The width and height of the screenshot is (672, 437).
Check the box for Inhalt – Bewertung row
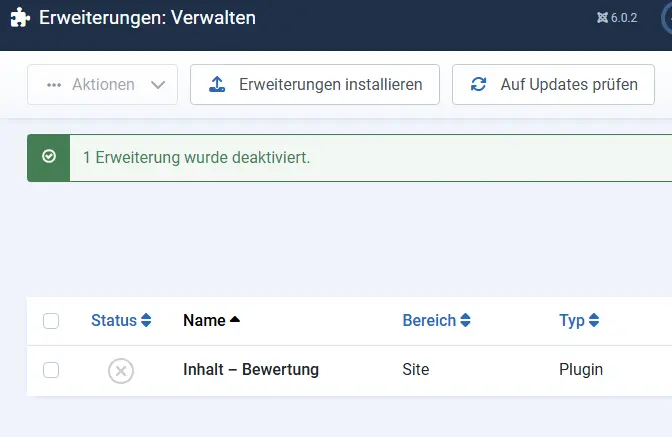51,370
